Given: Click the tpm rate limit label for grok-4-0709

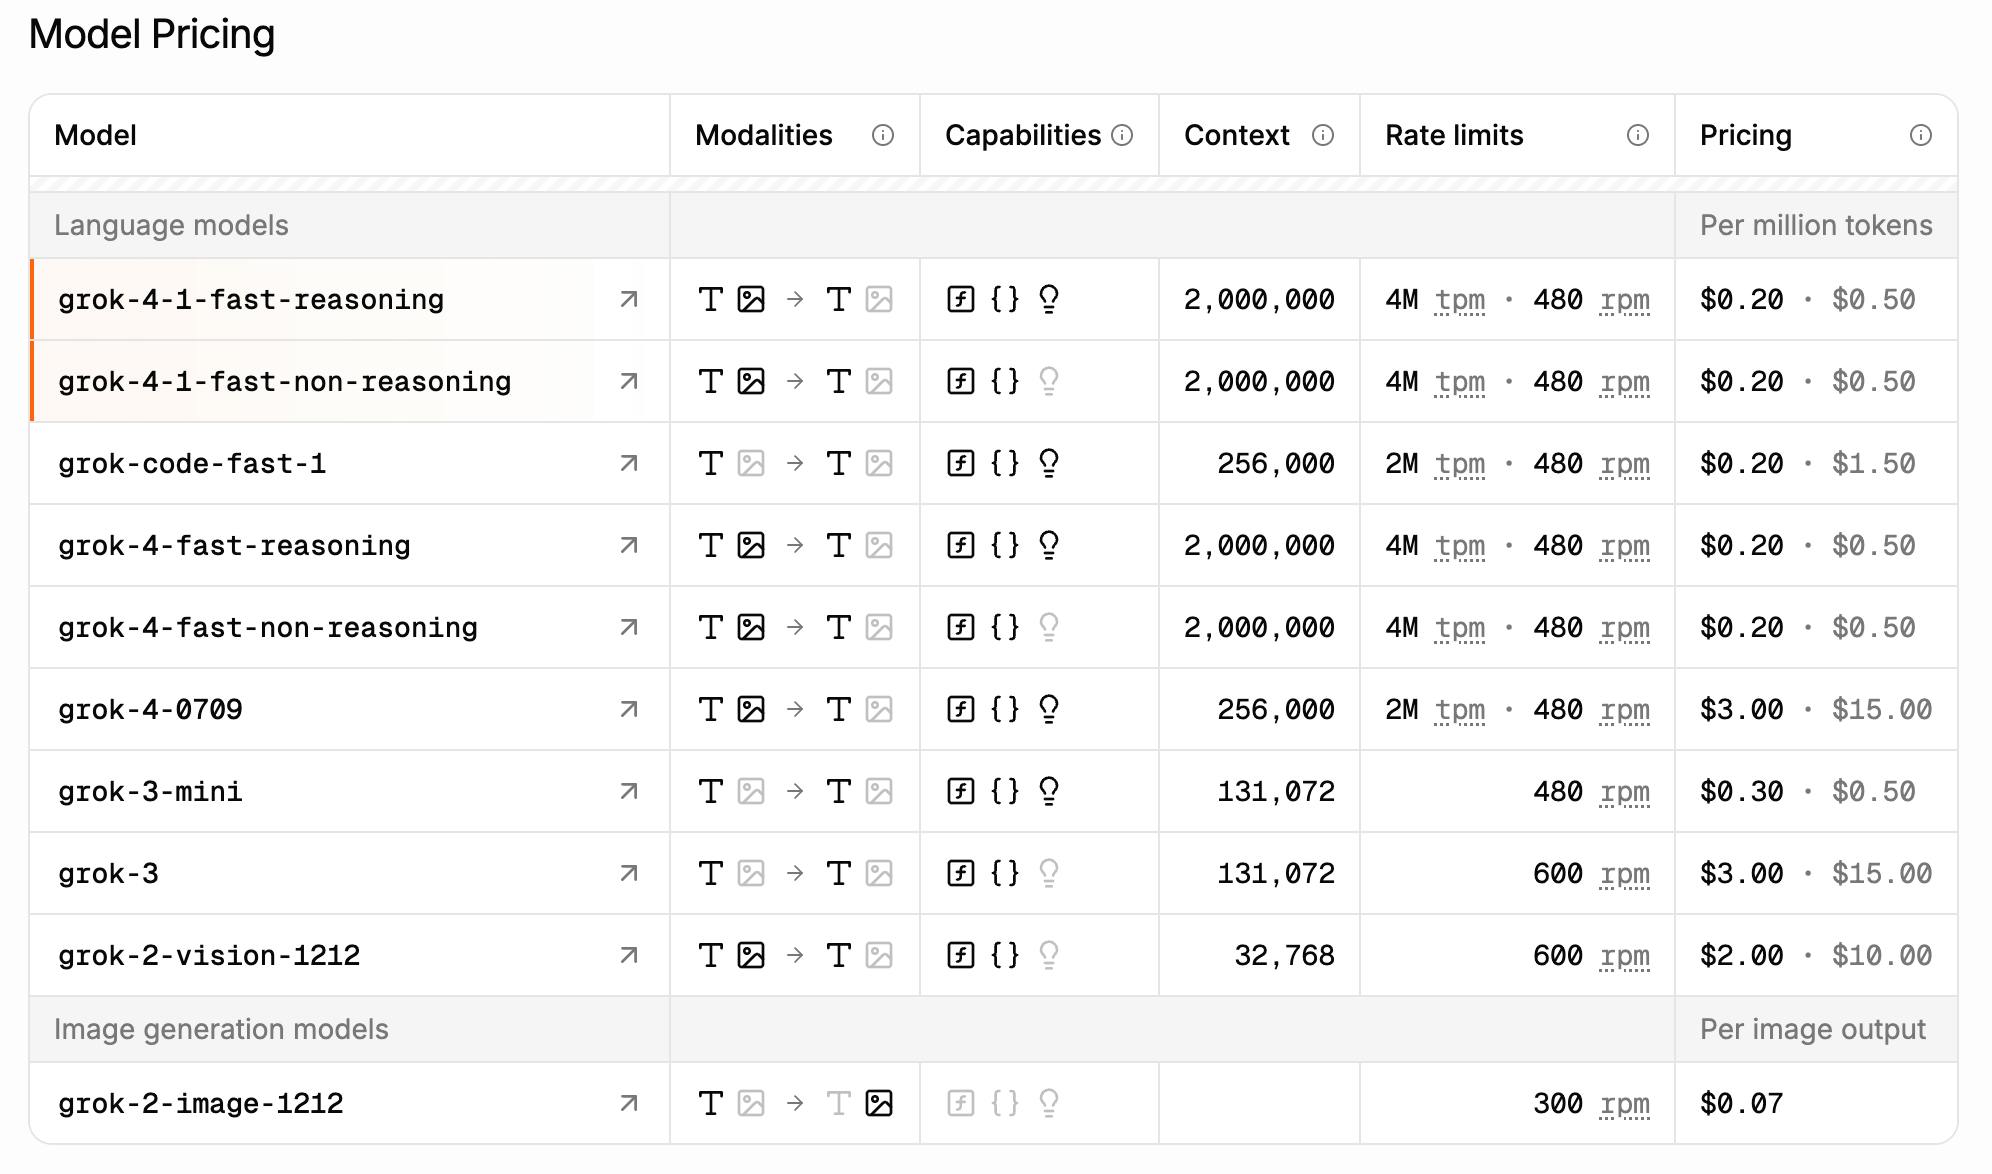Looking at the screenshot, I should [1459, 710].
